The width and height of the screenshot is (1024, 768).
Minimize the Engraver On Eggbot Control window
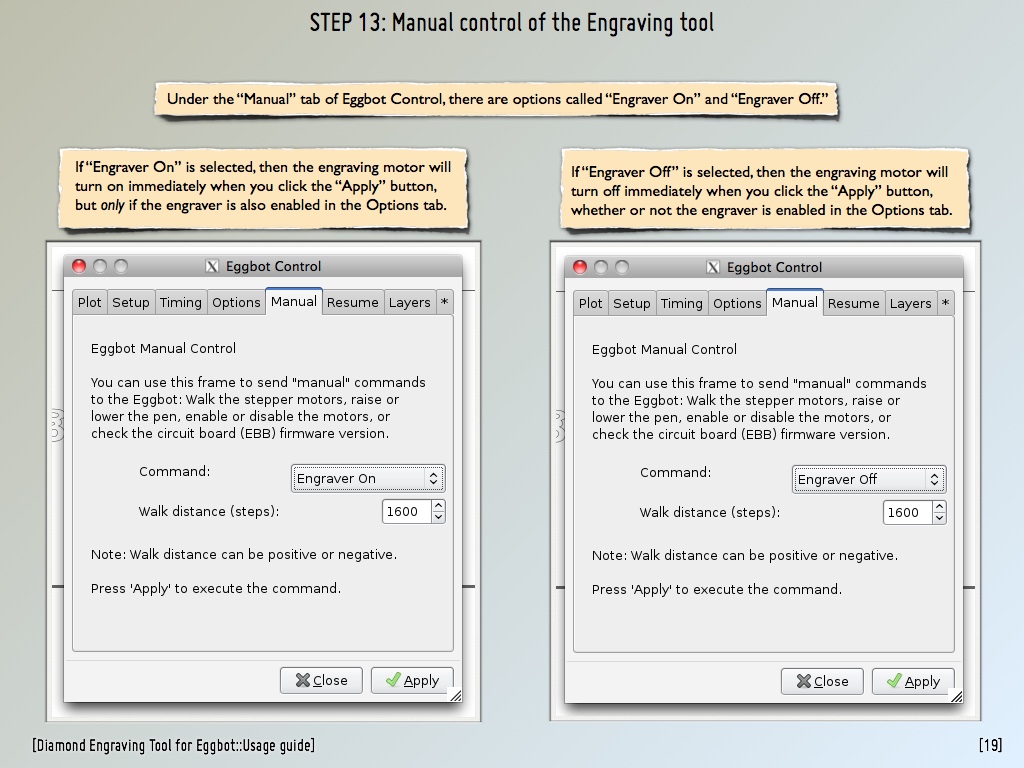[x=100, y=266]
